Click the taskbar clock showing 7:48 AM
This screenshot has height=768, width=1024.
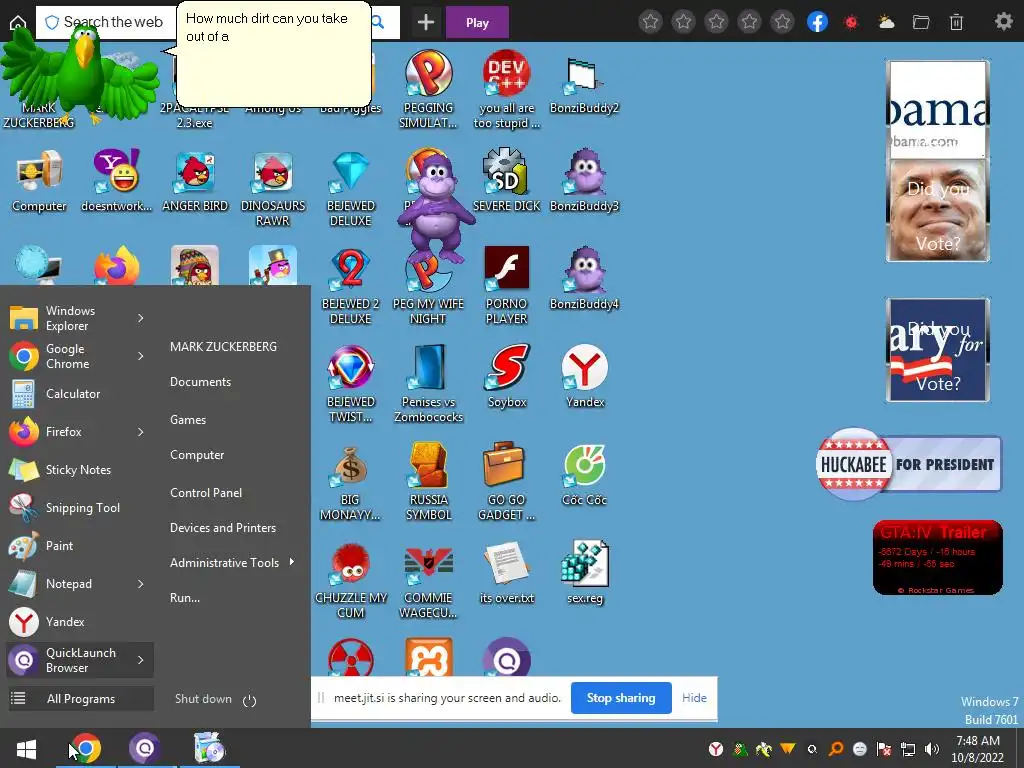pyautogui.click(x=978, y=749)
